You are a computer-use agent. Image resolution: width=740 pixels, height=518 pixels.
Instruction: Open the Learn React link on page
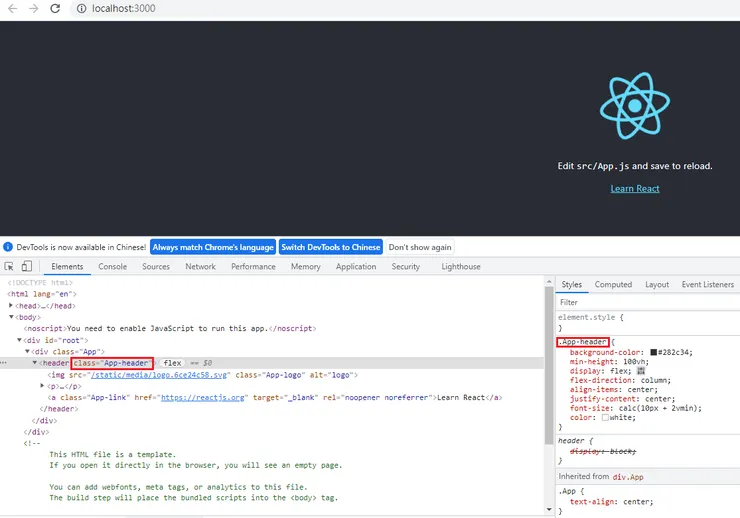(x=635, y=189)
